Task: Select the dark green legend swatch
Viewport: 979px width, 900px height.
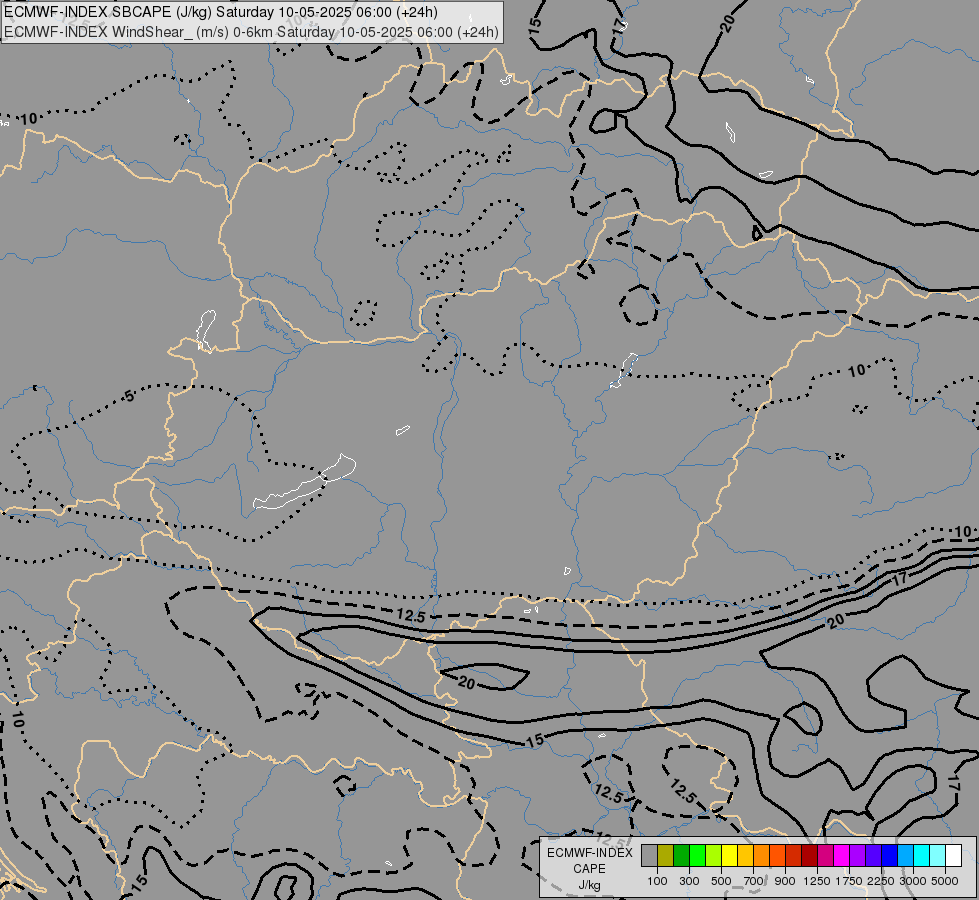Action: pos(681,856)
